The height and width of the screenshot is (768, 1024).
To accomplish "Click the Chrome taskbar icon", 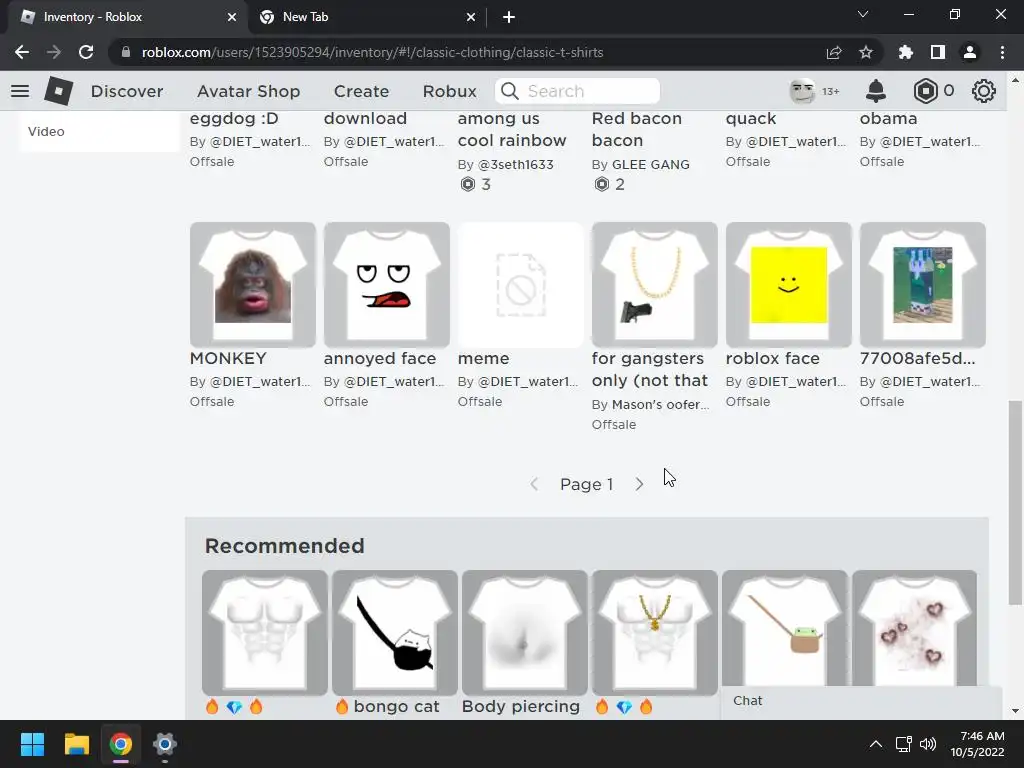I will (121, 744).
